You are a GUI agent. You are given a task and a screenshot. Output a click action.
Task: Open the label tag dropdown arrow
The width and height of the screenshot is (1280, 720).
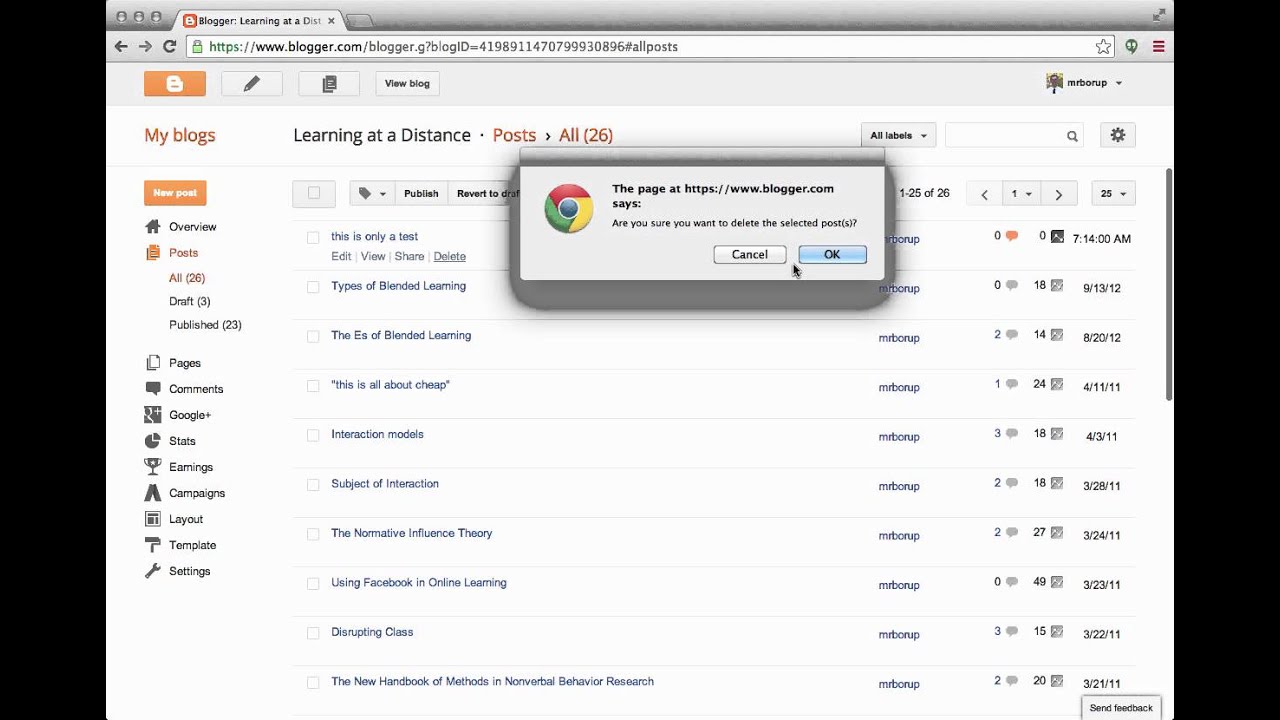[382, 194]
